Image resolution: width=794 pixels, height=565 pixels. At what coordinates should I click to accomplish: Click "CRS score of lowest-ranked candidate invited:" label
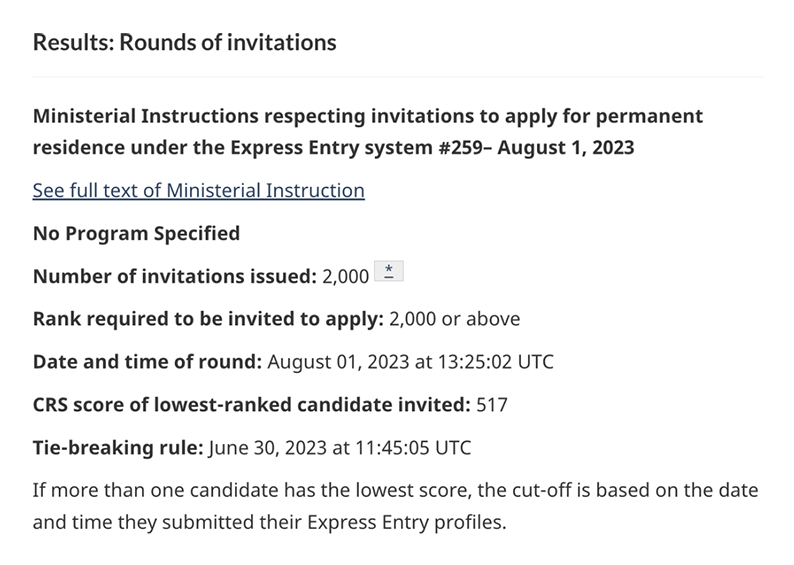click(250, 405)
